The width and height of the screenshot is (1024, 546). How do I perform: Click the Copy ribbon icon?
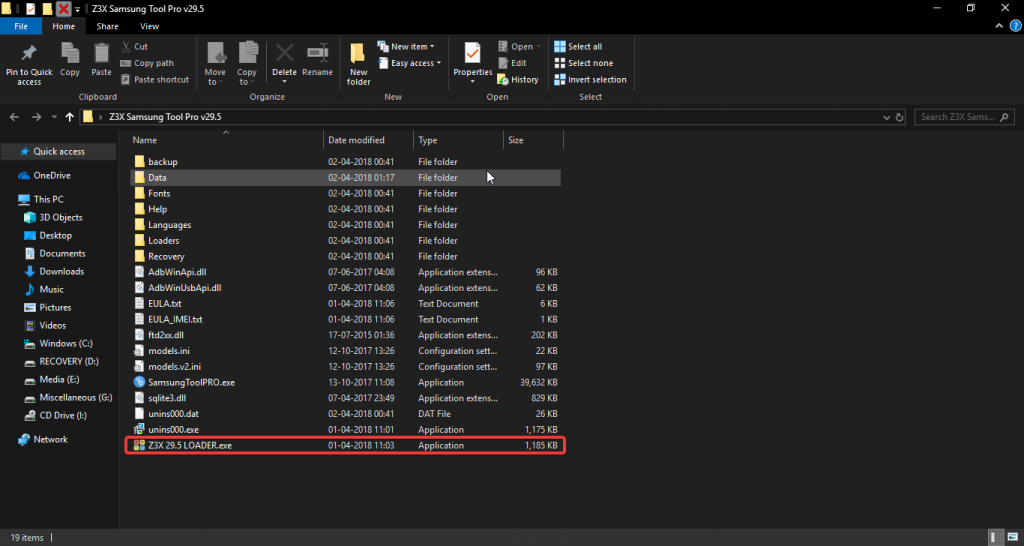coord(70,53)
